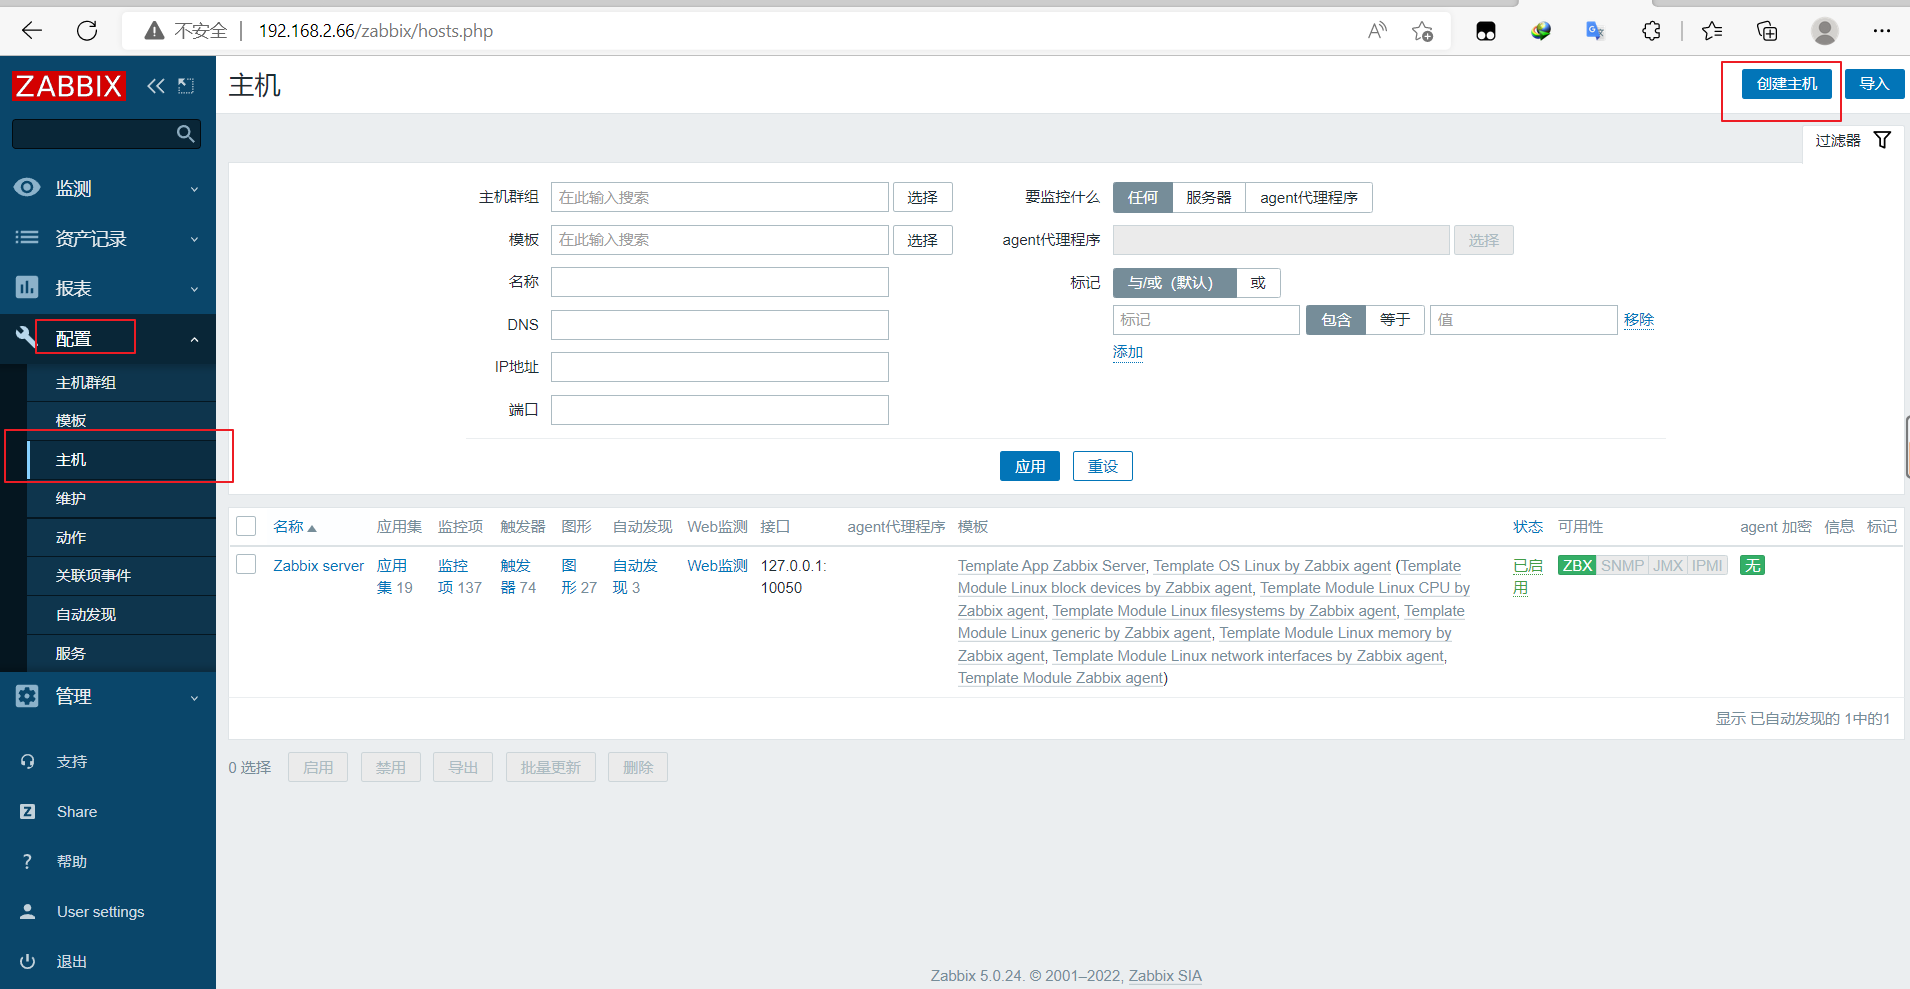Open the Zabbix server host link
Image resolution: width=1910 pixels, height=989 pixels.
point(318,565)
